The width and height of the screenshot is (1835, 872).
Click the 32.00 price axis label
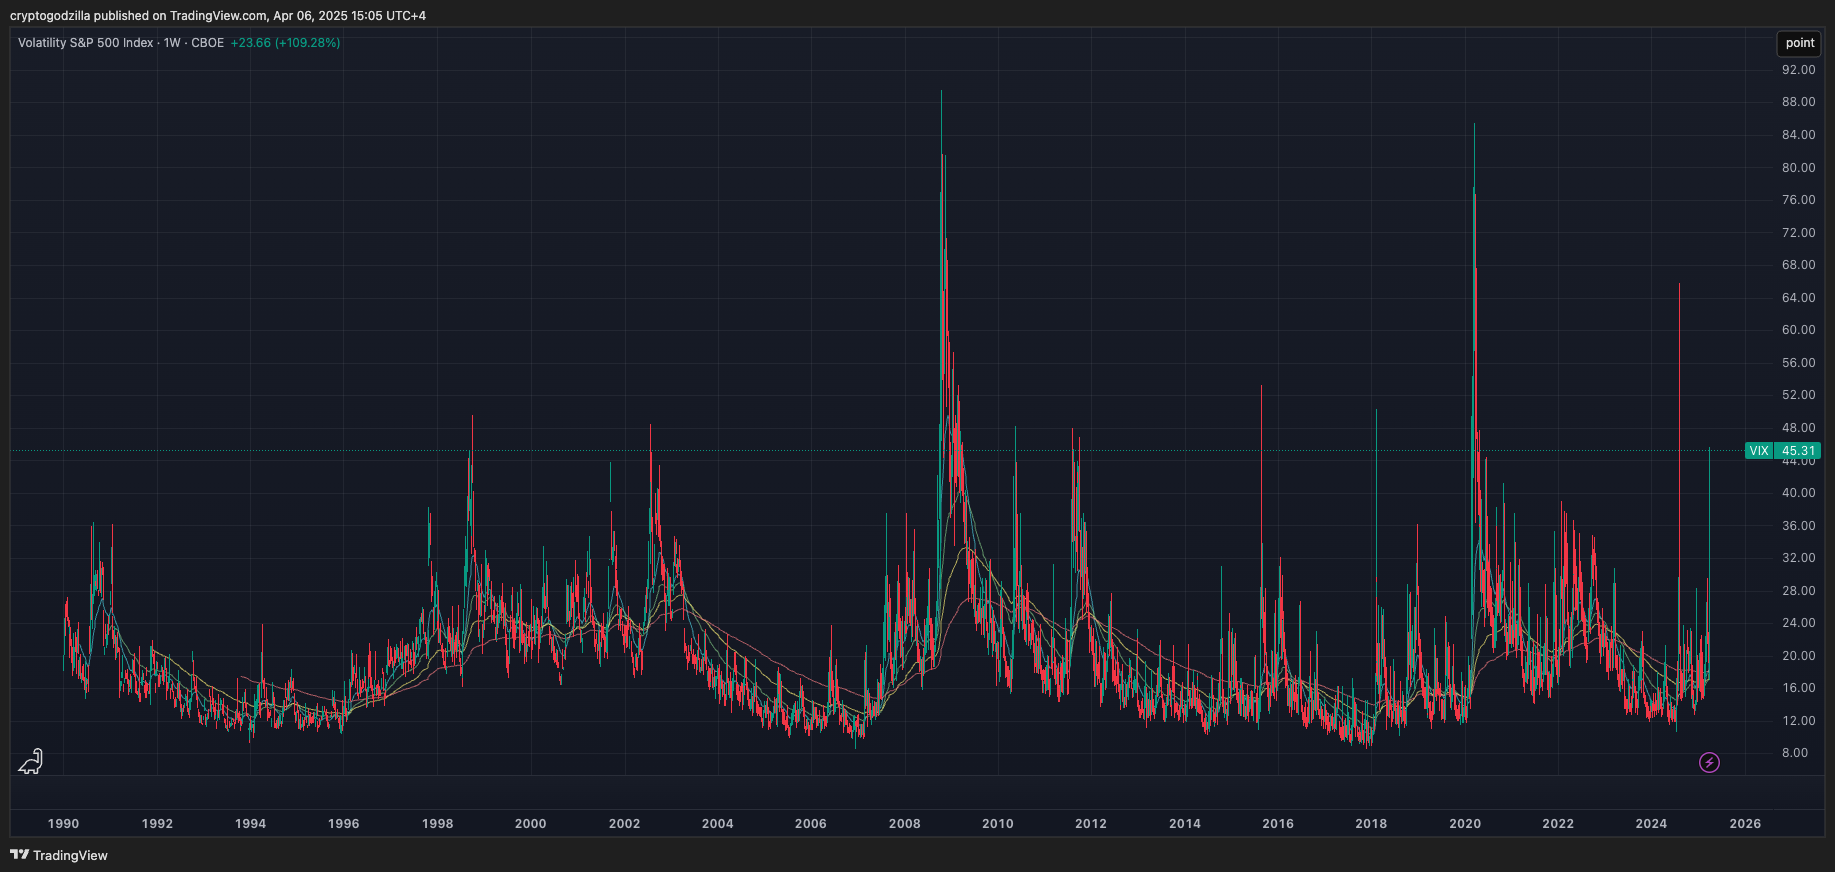tap(1798, 558)
